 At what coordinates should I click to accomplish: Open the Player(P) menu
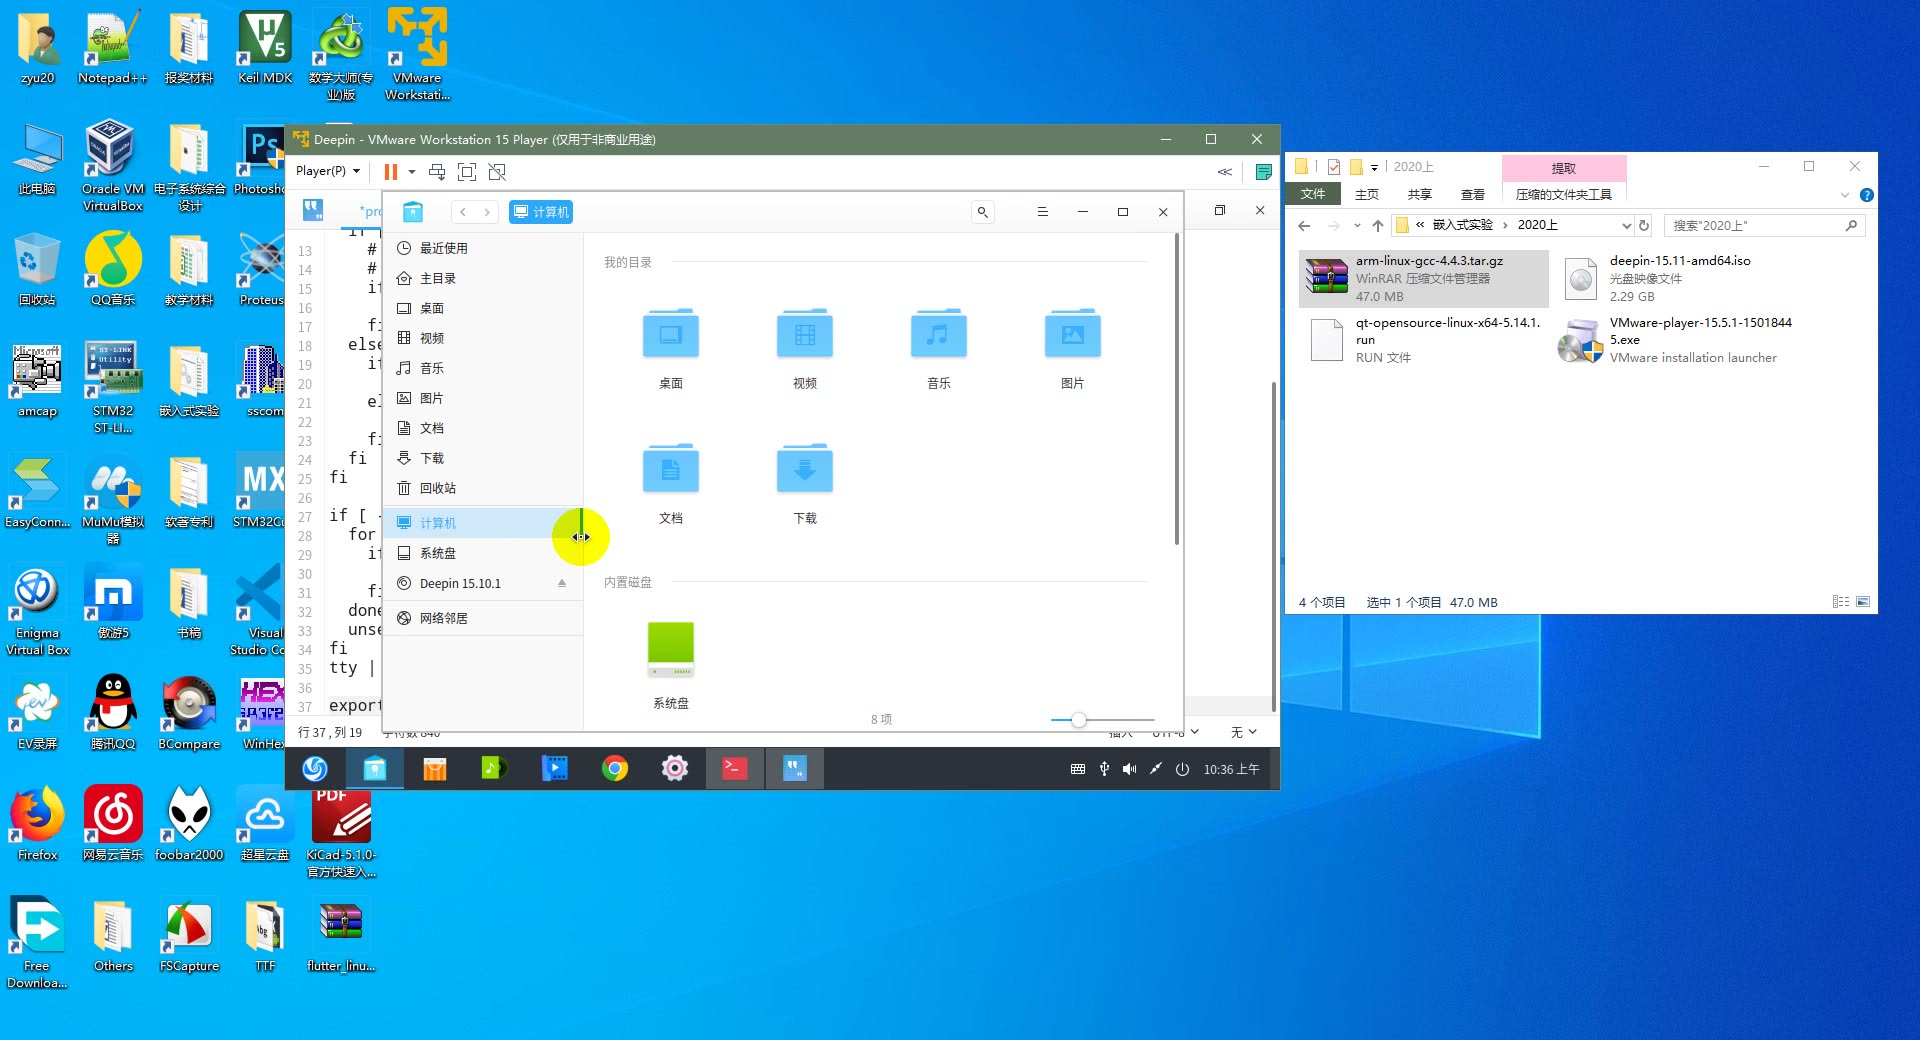[328, 171]
